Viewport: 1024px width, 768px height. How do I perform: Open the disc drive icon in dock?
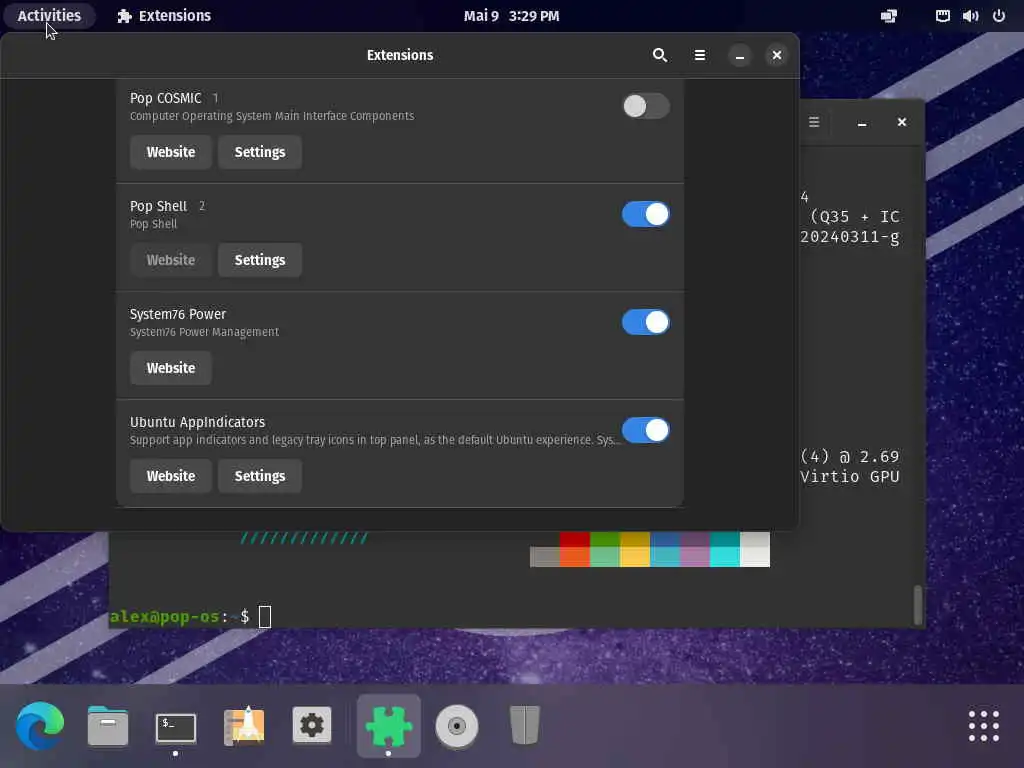click(457, 726)
